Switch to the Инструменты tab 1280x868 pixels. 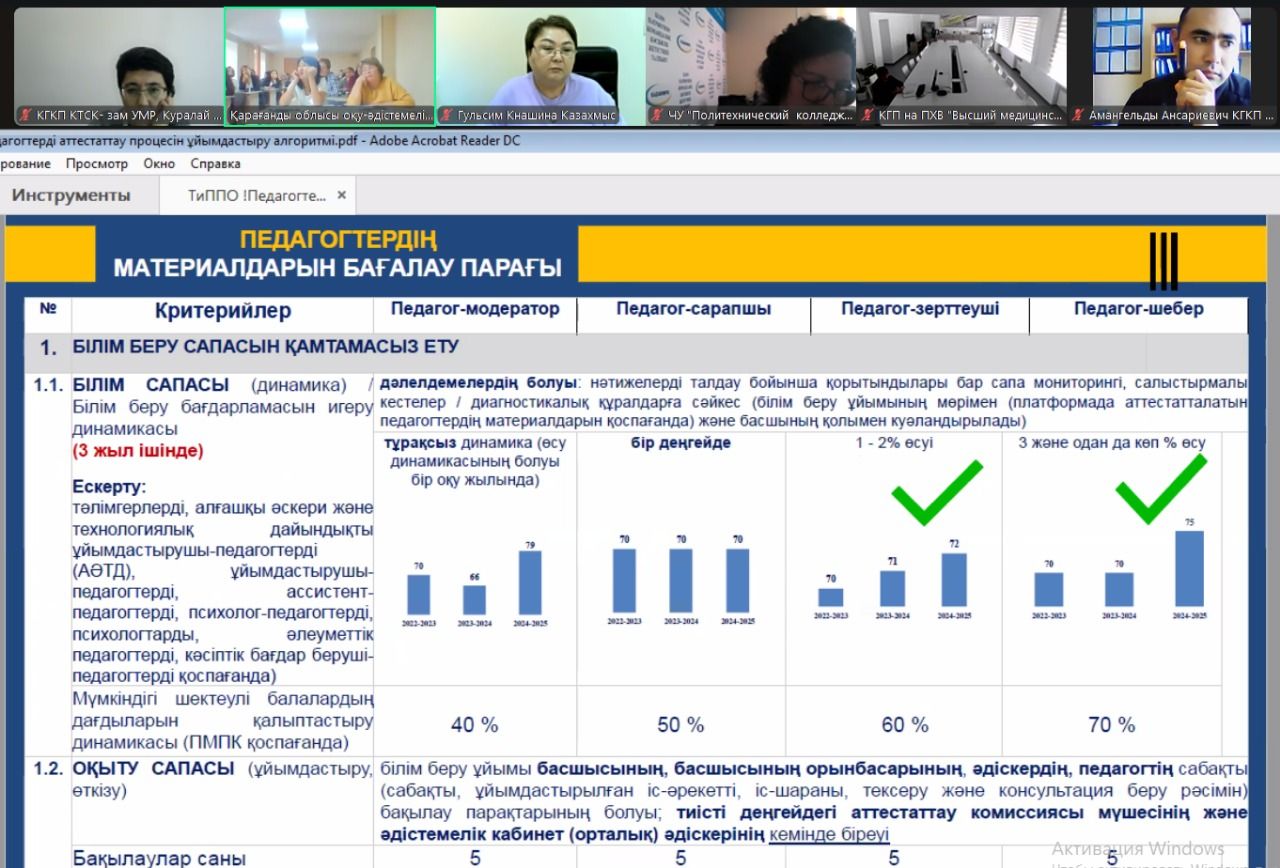(x=71, y=195)
